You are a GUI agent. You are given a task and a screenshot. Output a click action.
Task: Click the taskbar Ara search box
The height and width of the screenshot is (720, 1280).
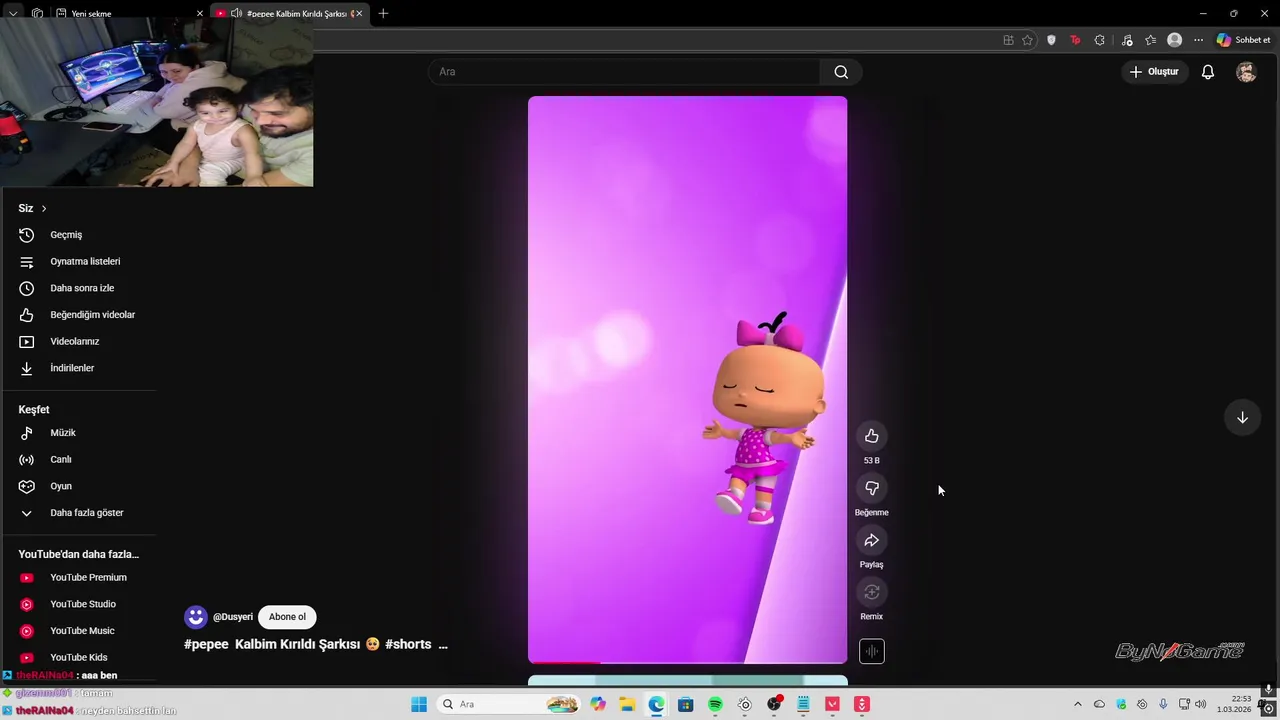tap(509, 704)
